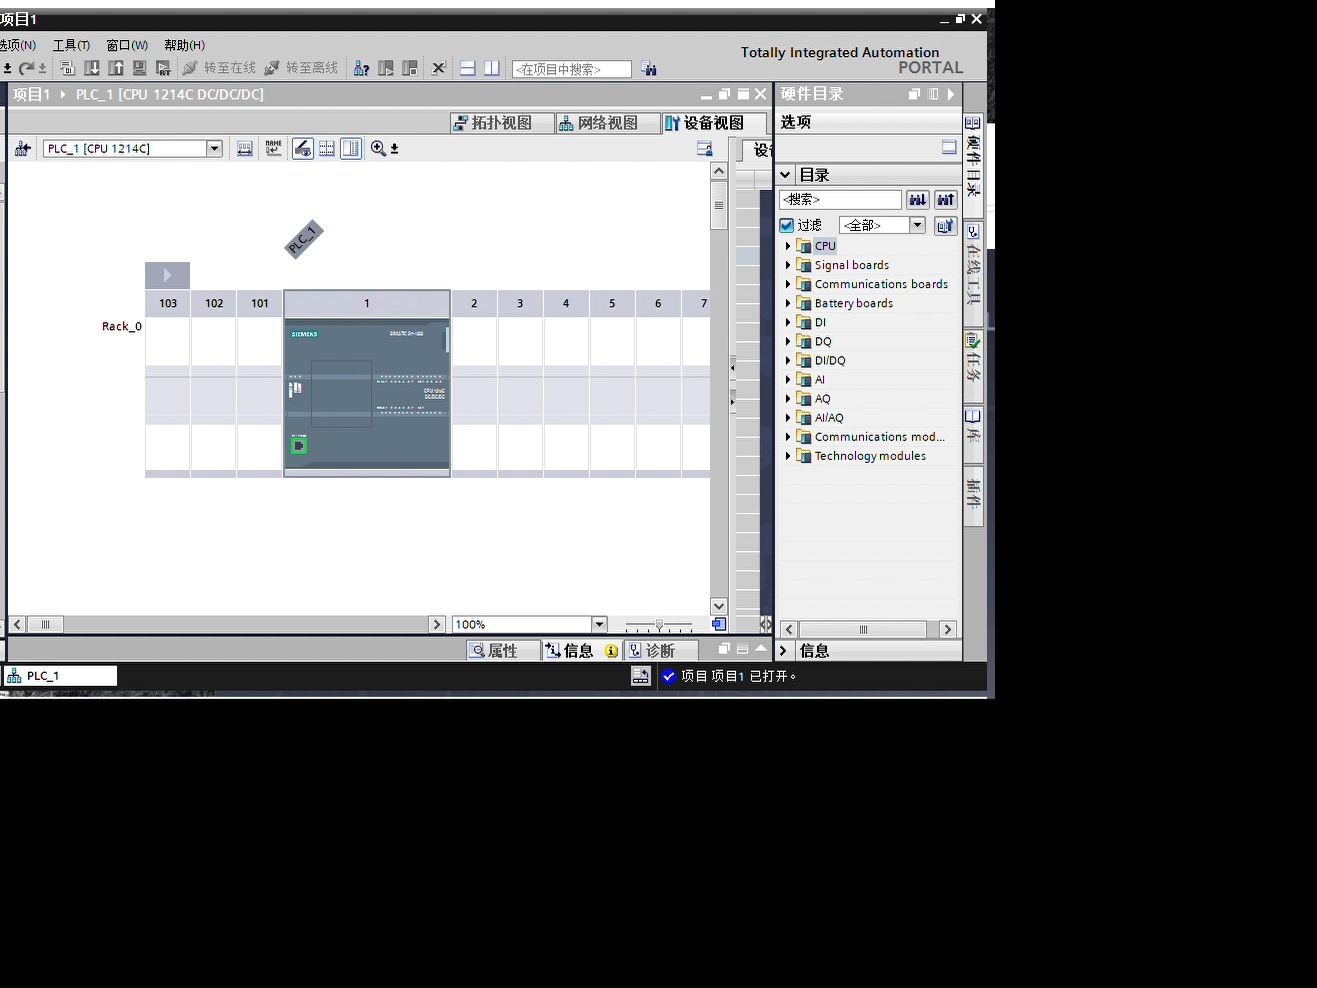Open the 100% zoom level dropdown
This screenshot has height=988, width=1317.
tap(599, 624)
